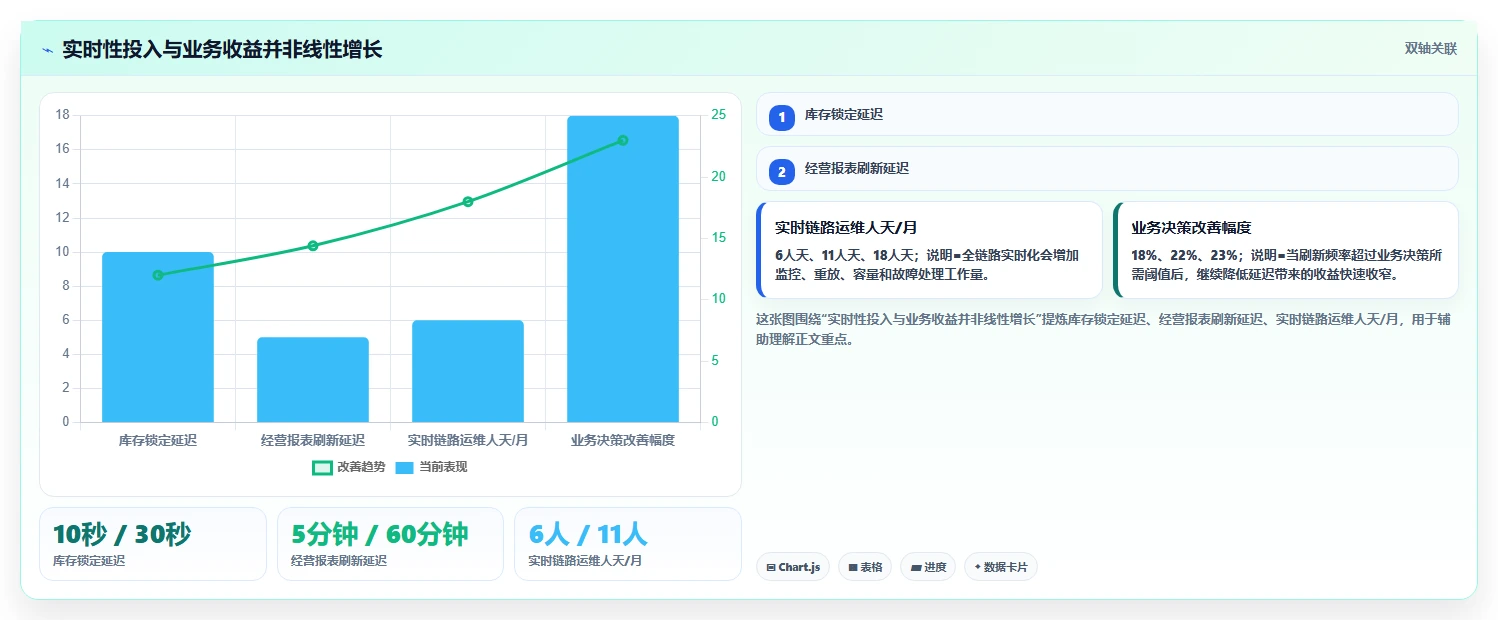
Task: Click left axis value 18
Action: pos(62,115)
